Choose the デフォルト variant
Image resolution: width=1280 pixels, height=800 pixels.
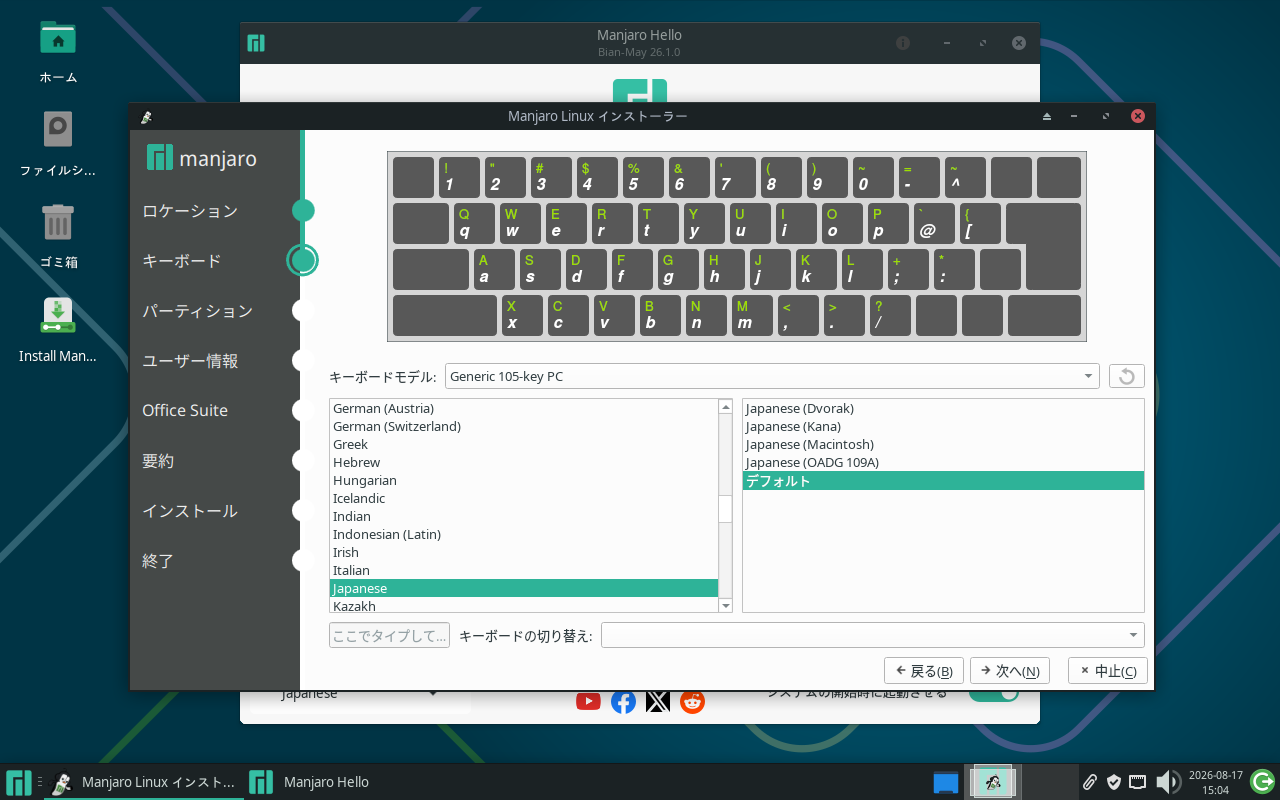click(x=943, y=481)
